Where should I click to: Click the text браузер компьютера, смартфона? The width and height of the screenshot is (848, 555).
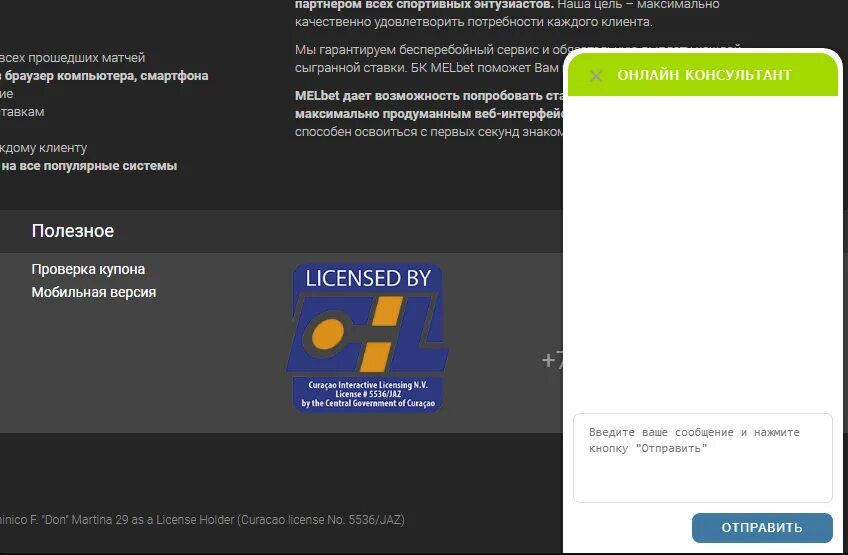[107, 76]
